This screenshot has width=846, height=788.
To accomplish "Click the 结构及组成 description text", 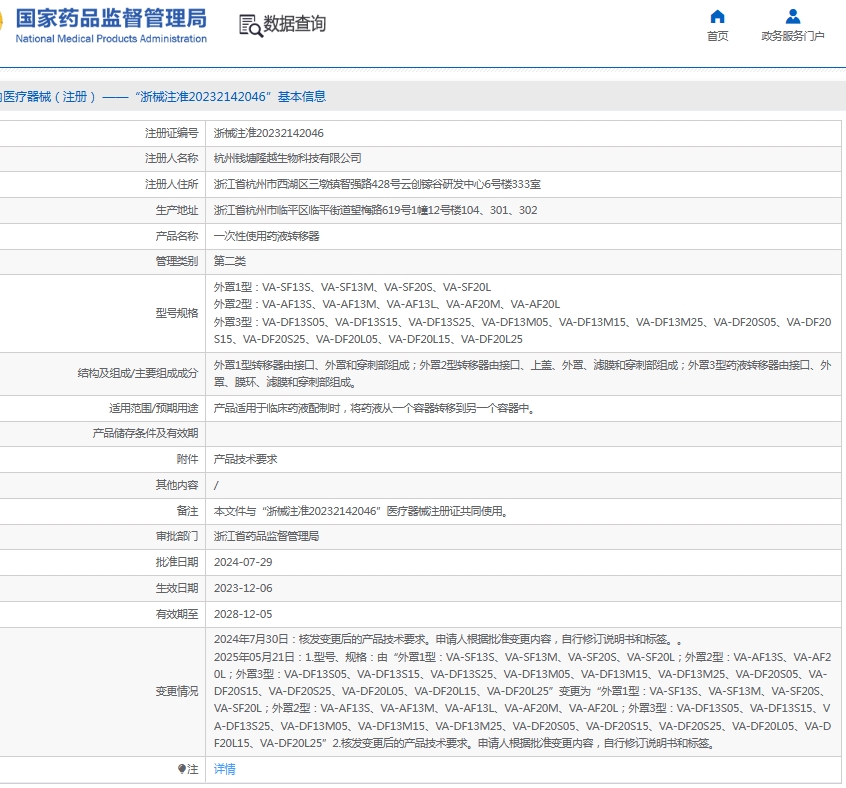I will (x=522, y=374).
